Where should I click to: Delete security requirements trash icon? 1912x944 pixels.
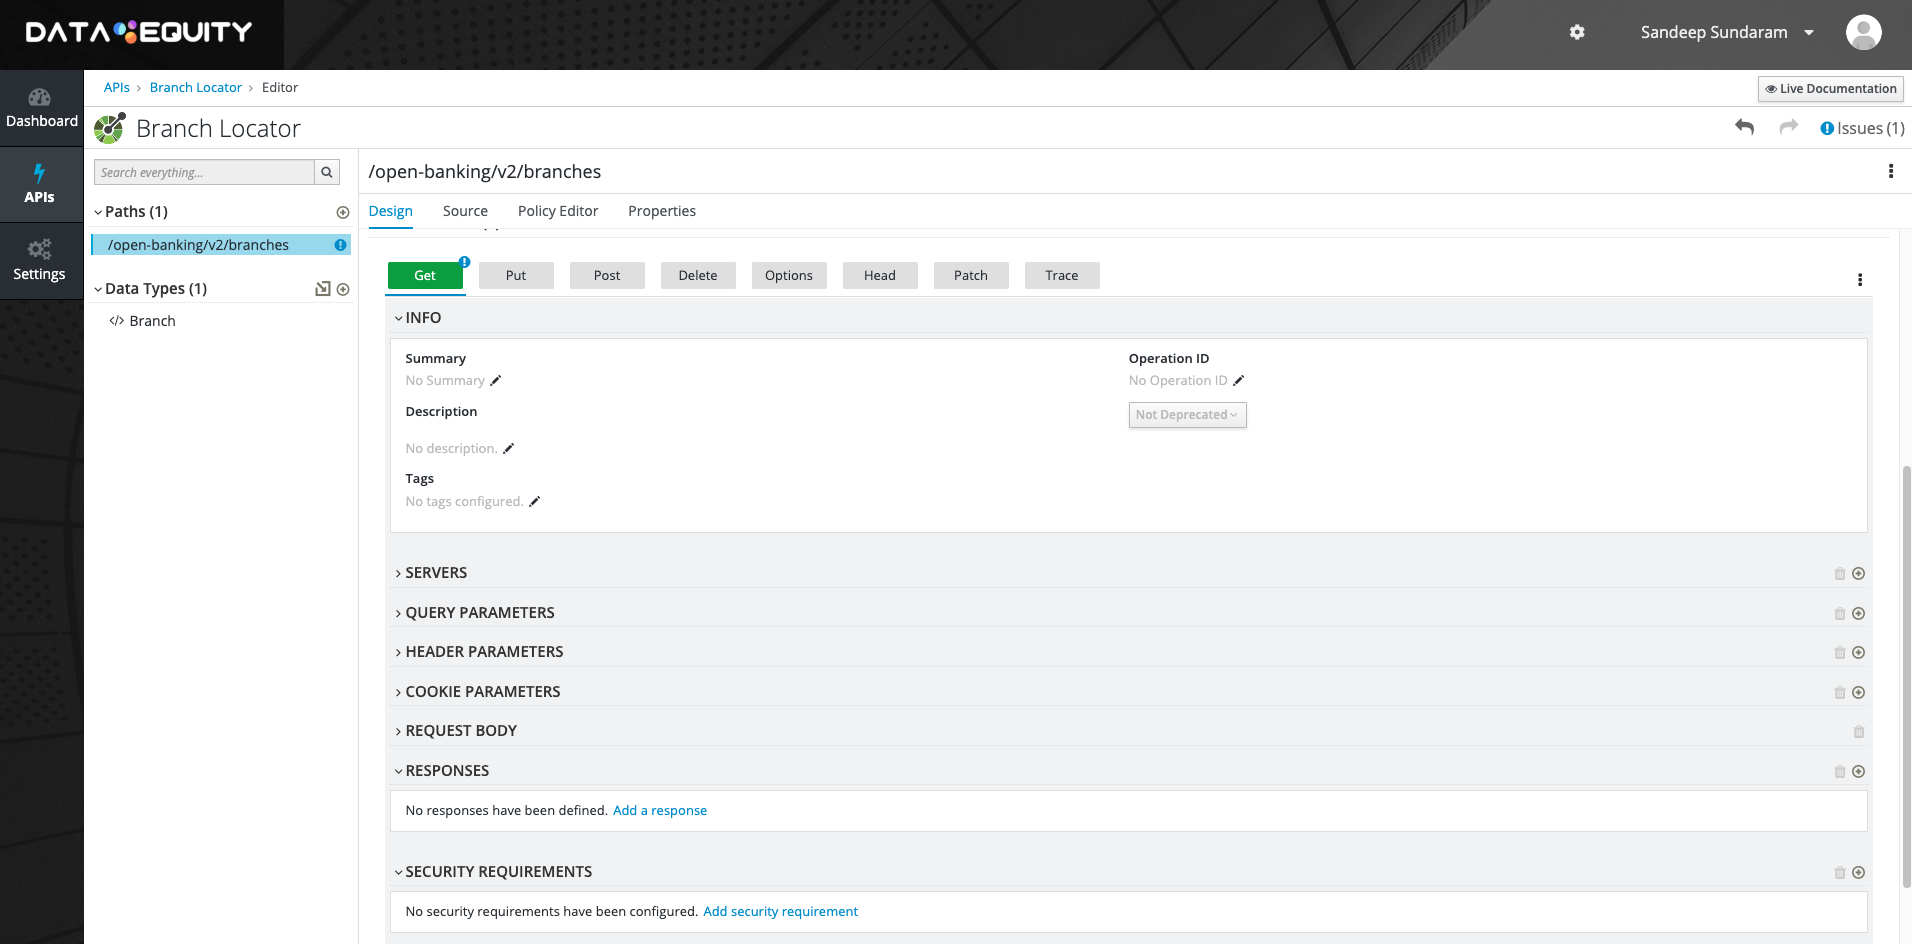pos(1839,872)
